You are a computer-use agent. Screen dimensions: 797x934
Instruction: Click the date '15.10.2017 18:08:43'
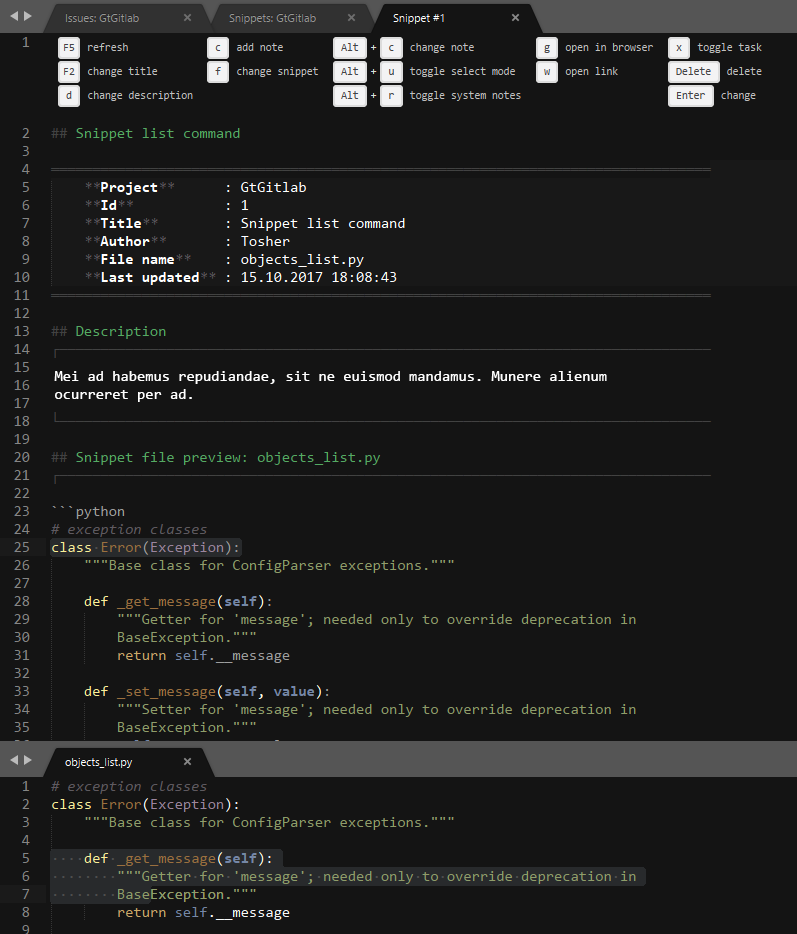pyautogui.click(x=319, y=278)
